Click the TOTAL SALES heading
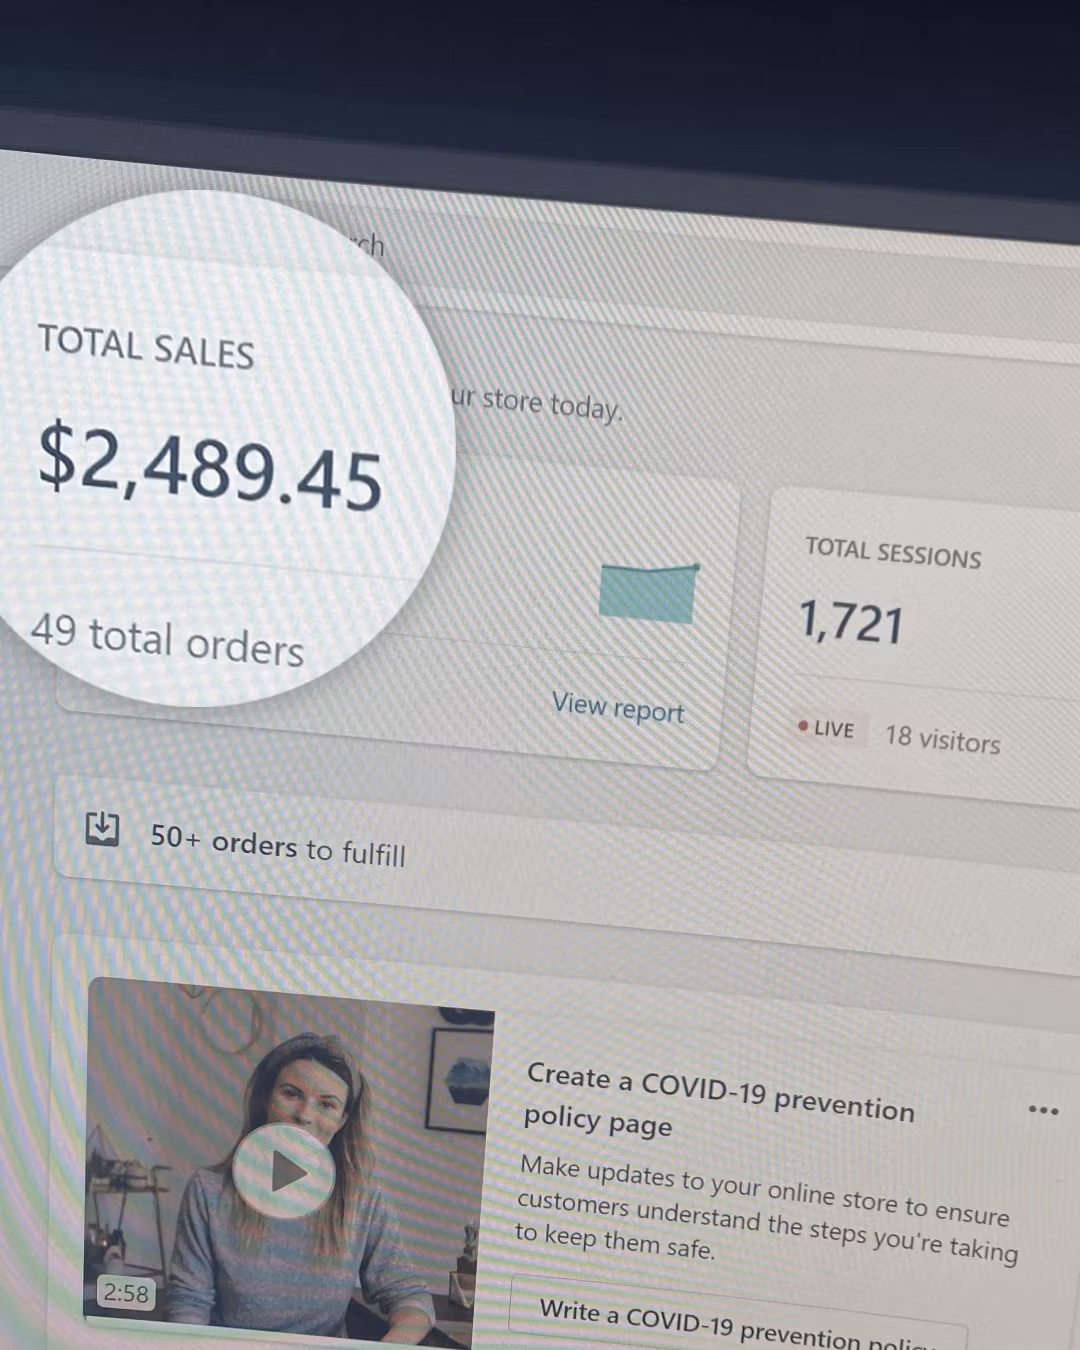Viewport: 1080px width, 1350px height. click(146, 347)
